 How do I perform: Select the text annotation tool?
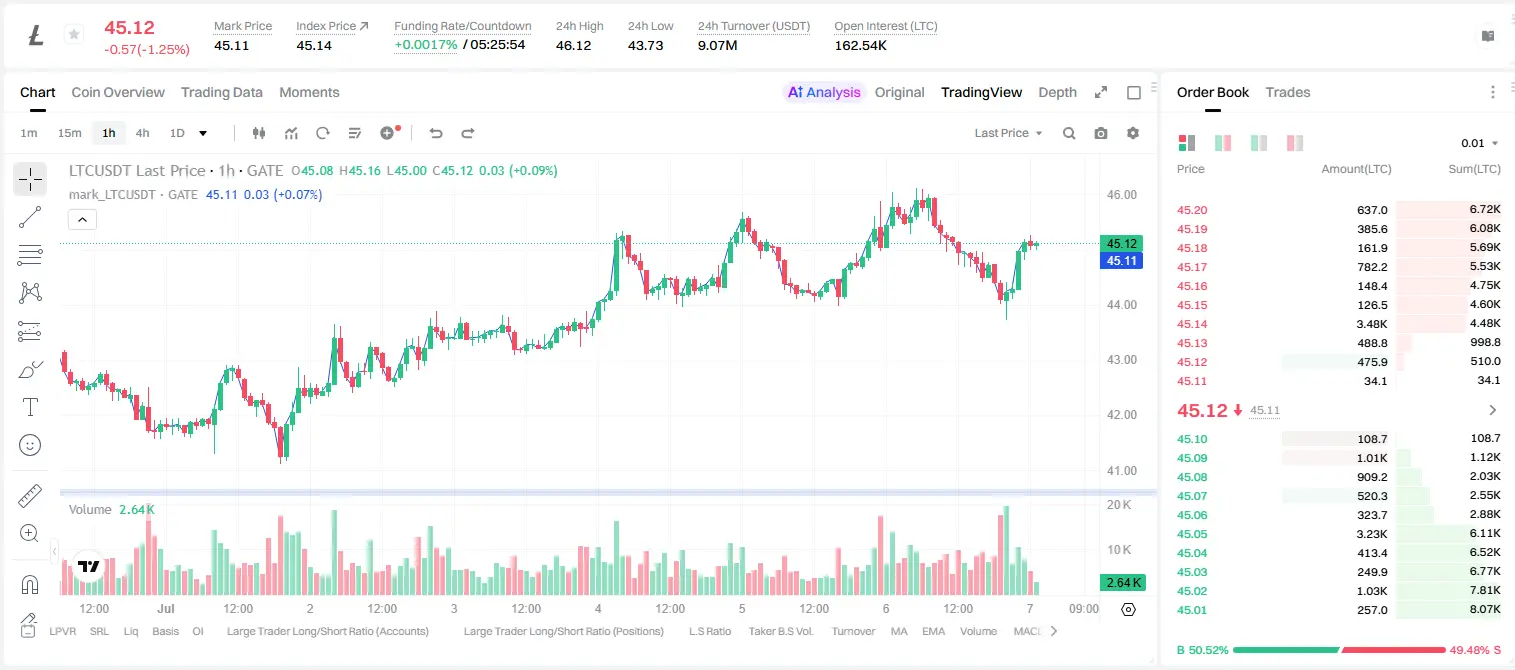30,407
